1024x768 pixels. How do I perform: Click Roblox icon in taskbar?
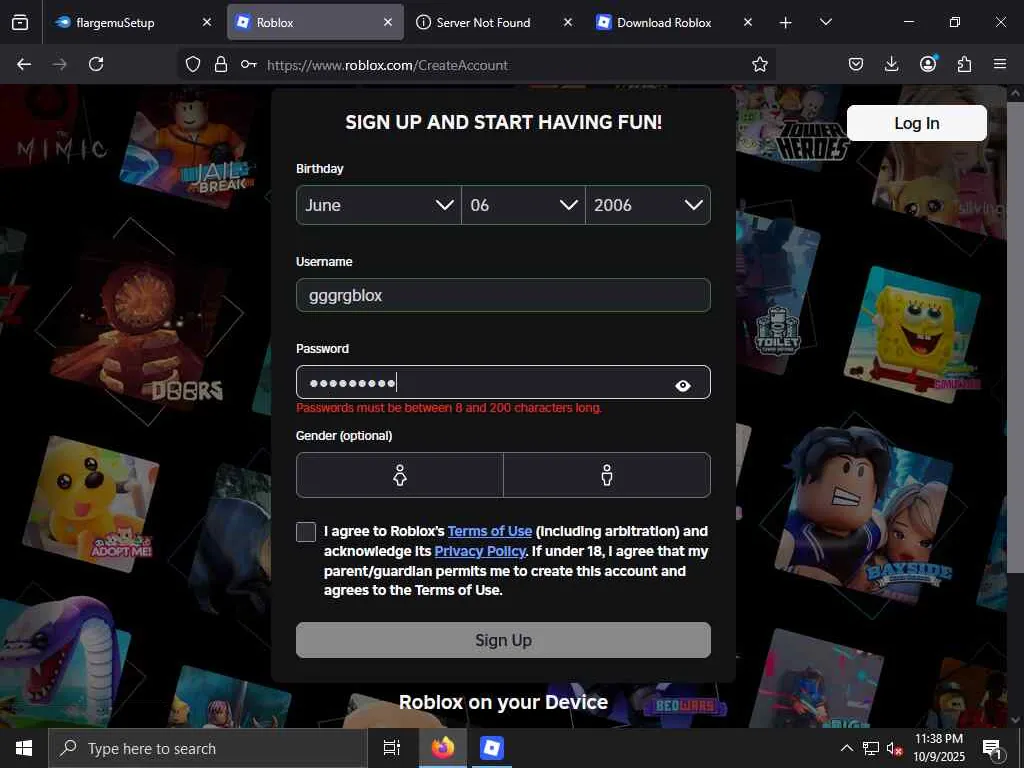coord(492,748)
